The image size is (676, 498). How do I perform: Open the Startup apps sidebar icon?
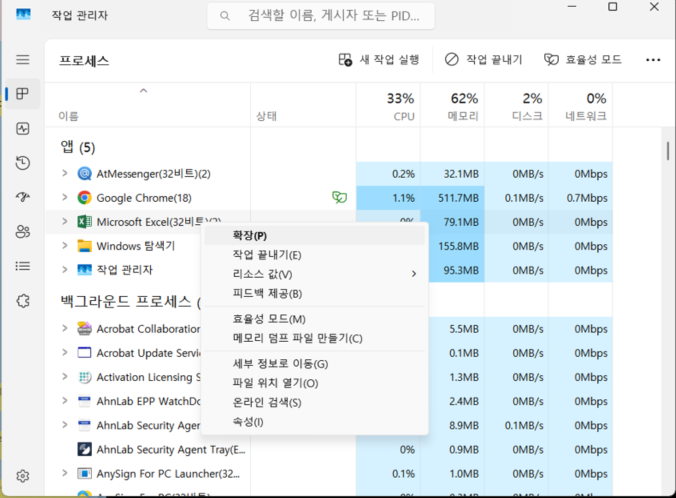tap(23, 197)
